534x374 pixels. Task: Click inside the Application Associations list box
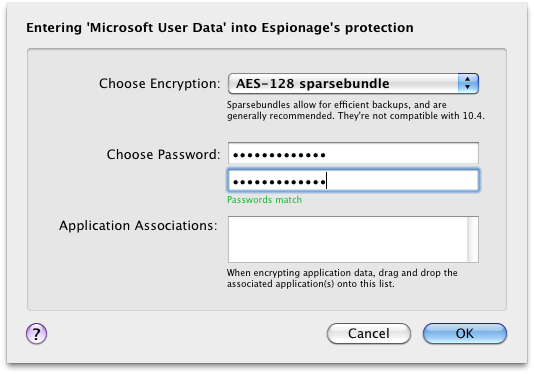347,239
